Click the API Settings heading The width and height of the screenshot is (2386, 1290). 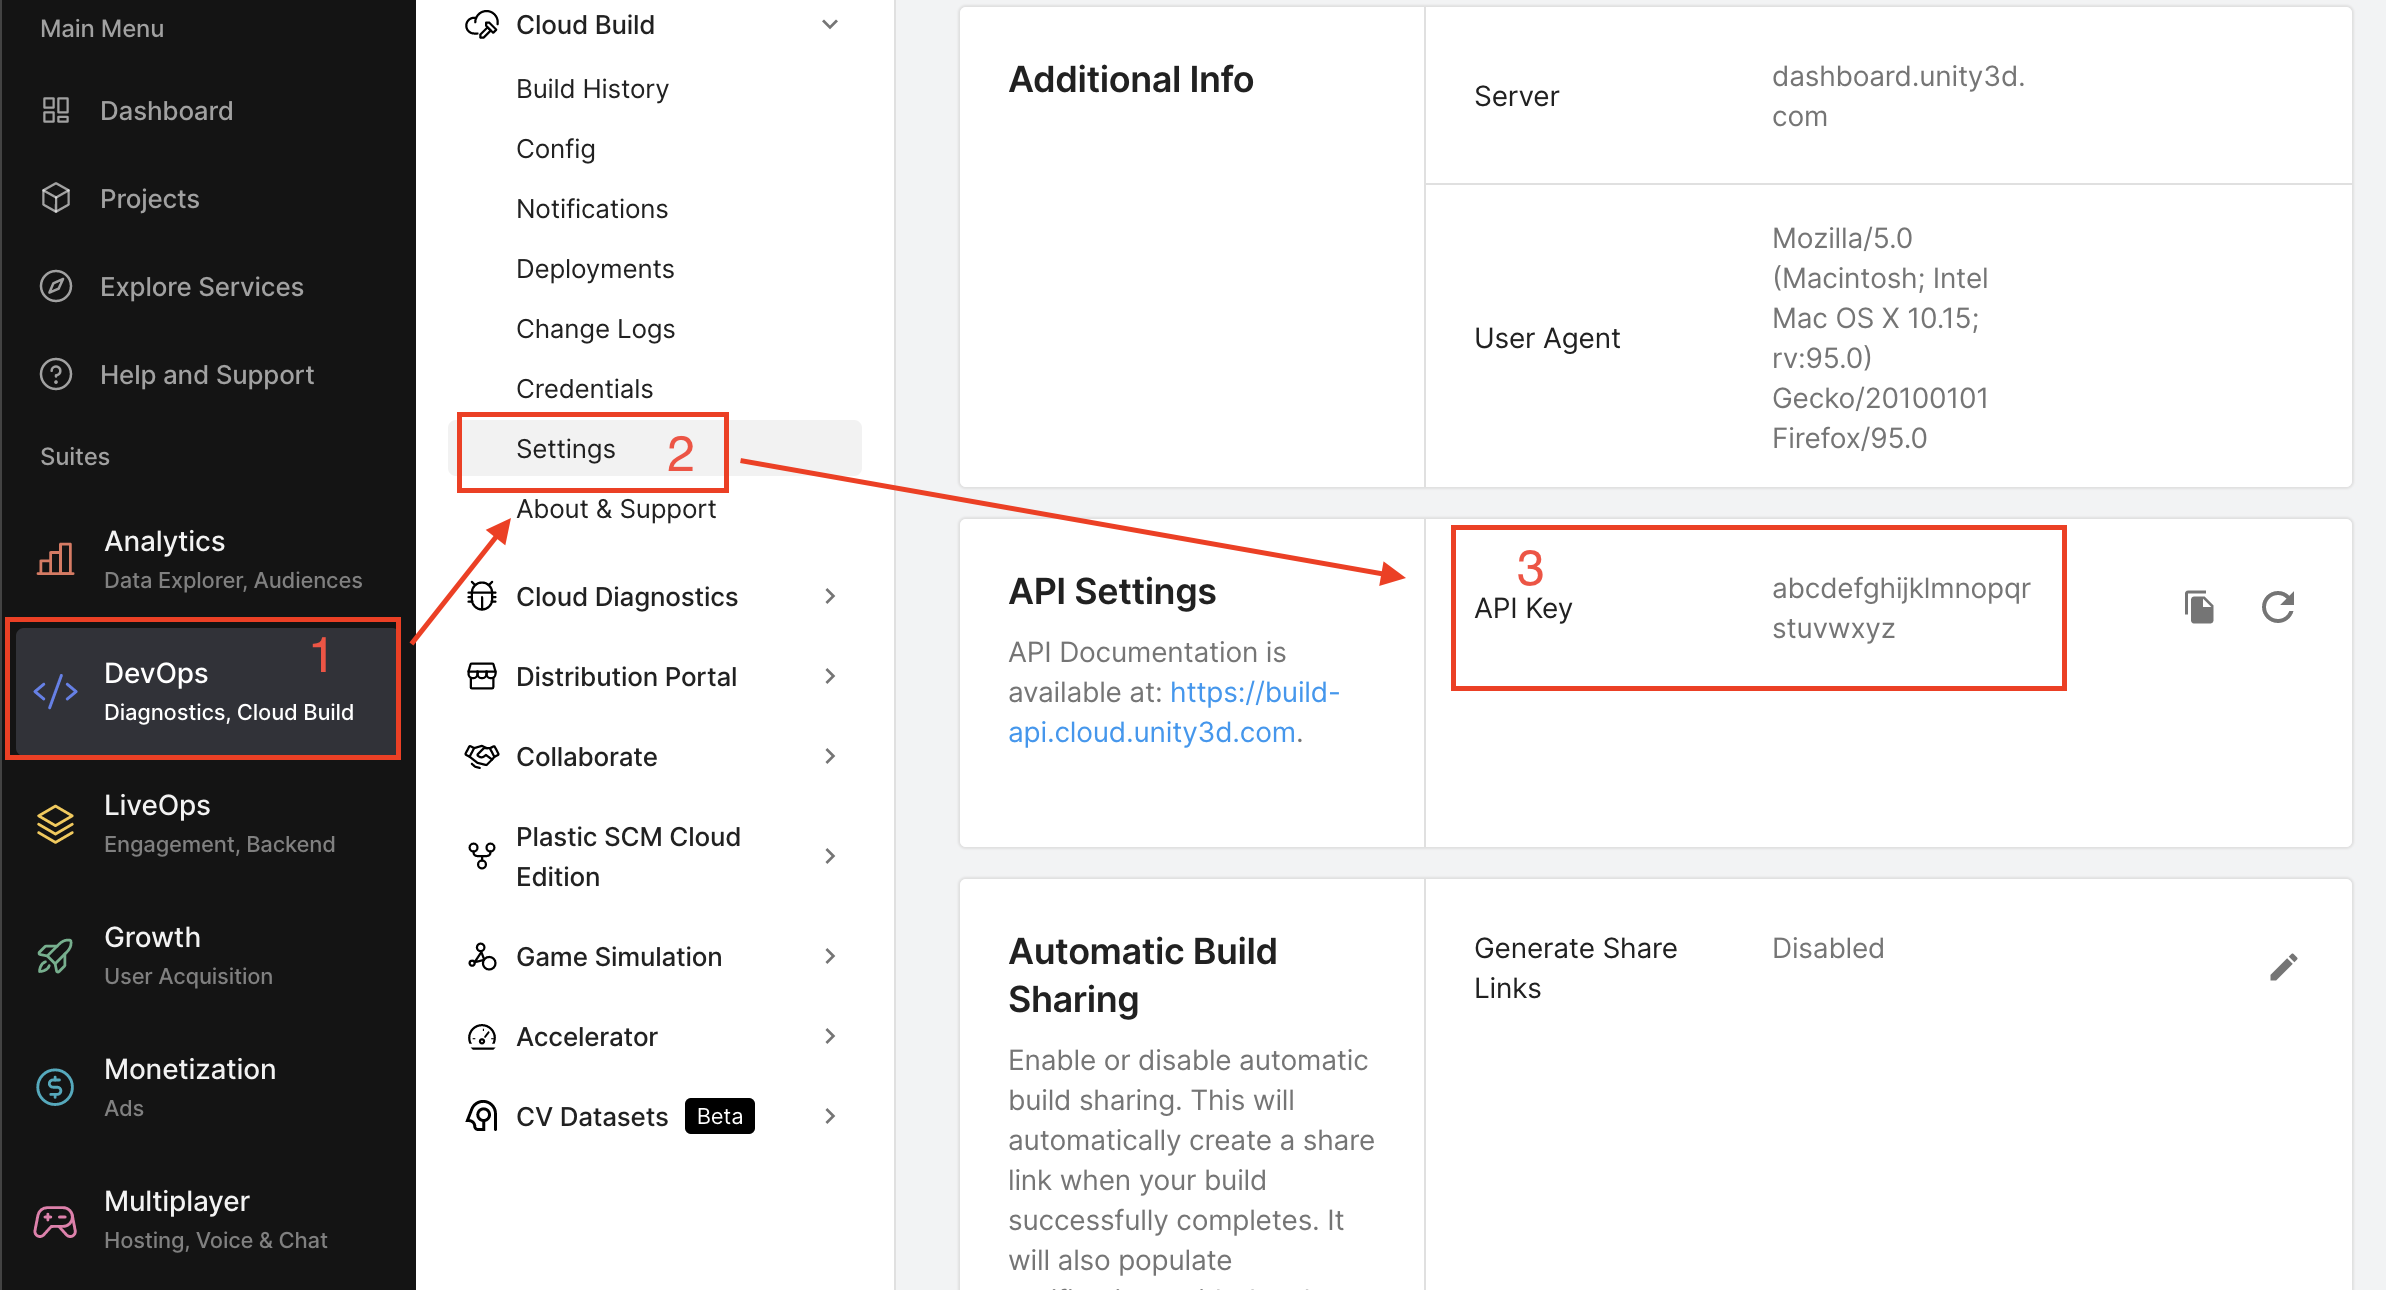click(1112, 591)
